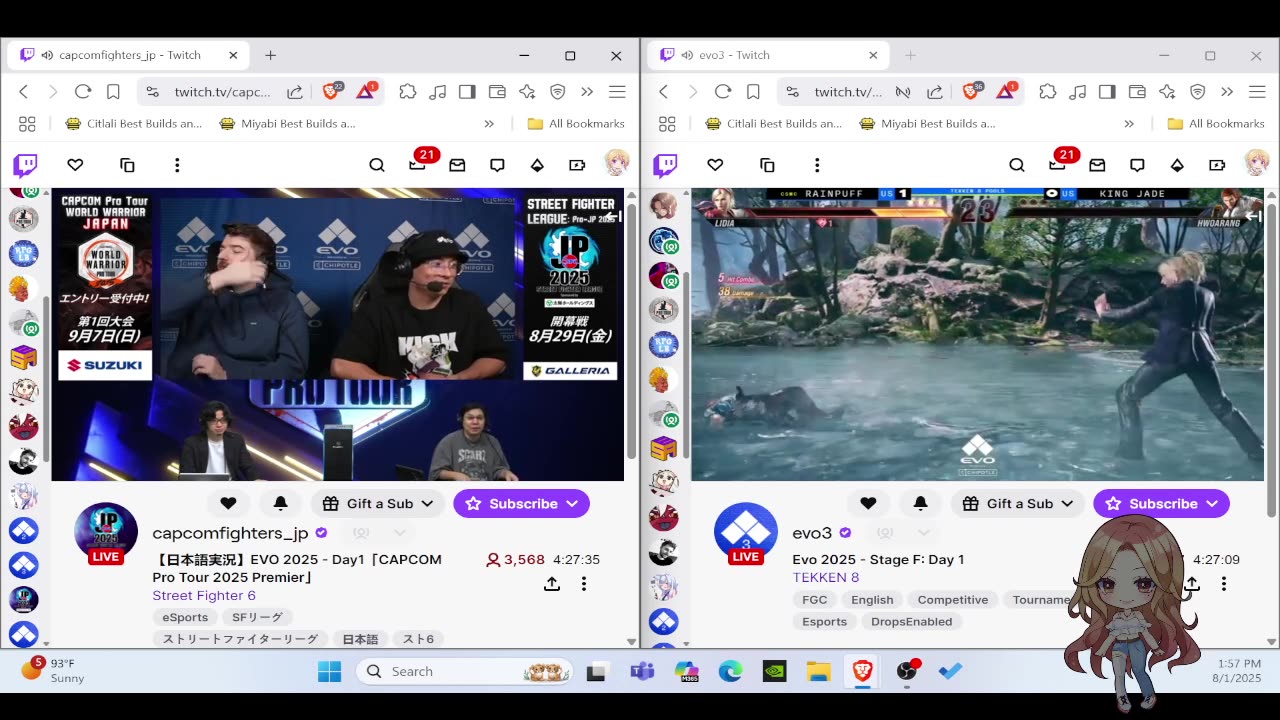Open Extensions puzzle icon in evo3 window
This screenshot has height=720, width=1280.
(x=1047, y=92)
